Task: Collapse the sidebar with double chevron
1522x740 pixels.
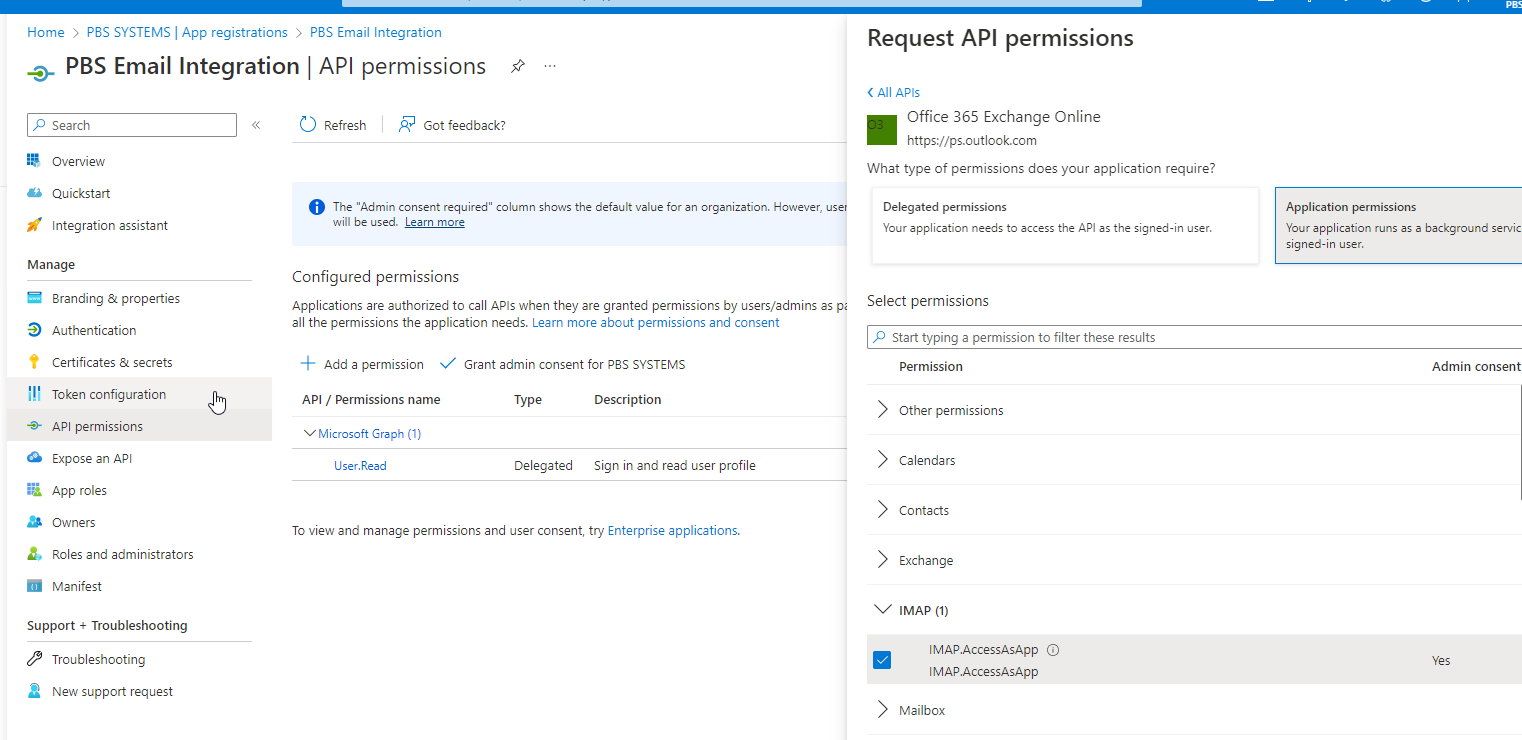Action: tap(256, 125)
